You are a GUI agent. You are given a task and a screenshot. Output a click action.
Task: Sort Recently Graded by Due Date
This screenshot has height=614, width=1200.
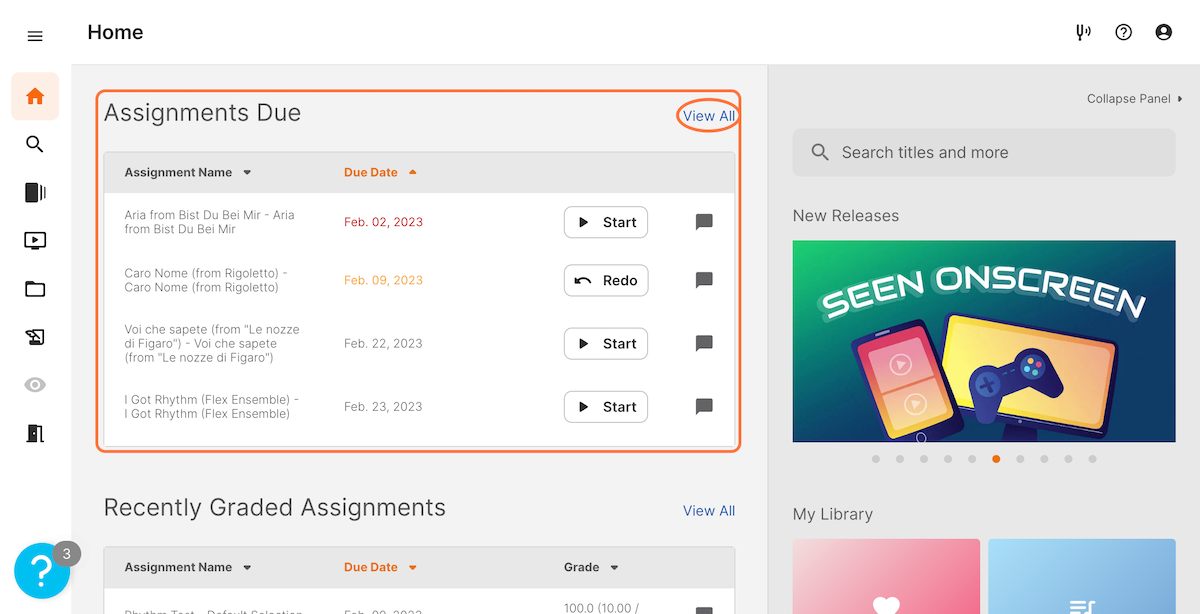[380, 568]
